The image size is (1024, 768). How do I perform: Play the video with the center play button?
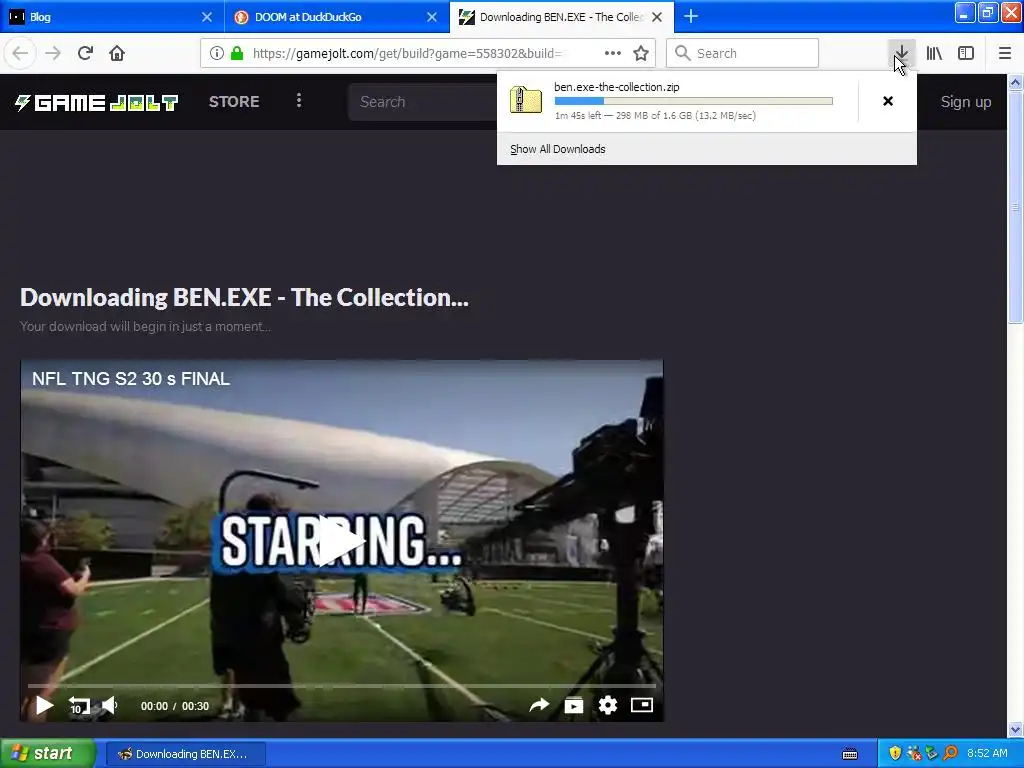342,541
